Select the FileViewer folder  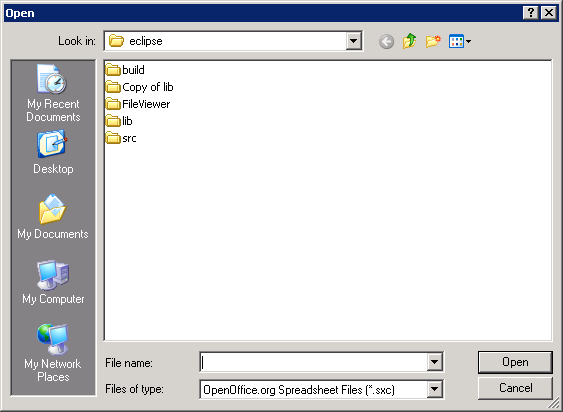[x=138, y=104]
